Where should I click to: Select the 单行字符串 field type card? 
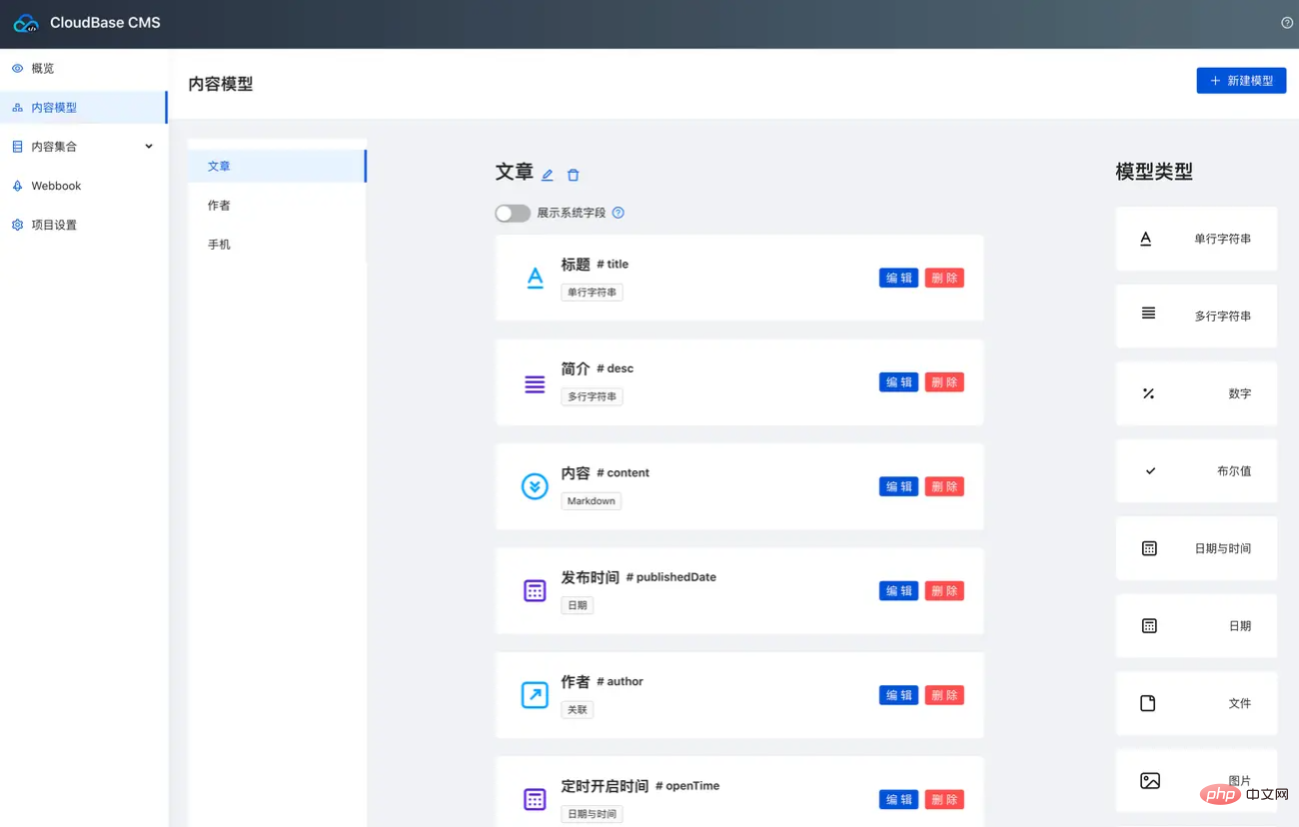pos(1196,239)
